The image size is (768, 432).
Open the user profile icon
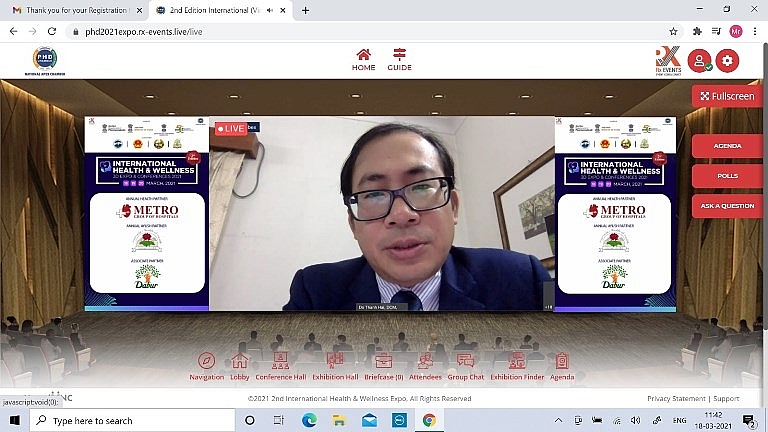[x=699, y=61]
